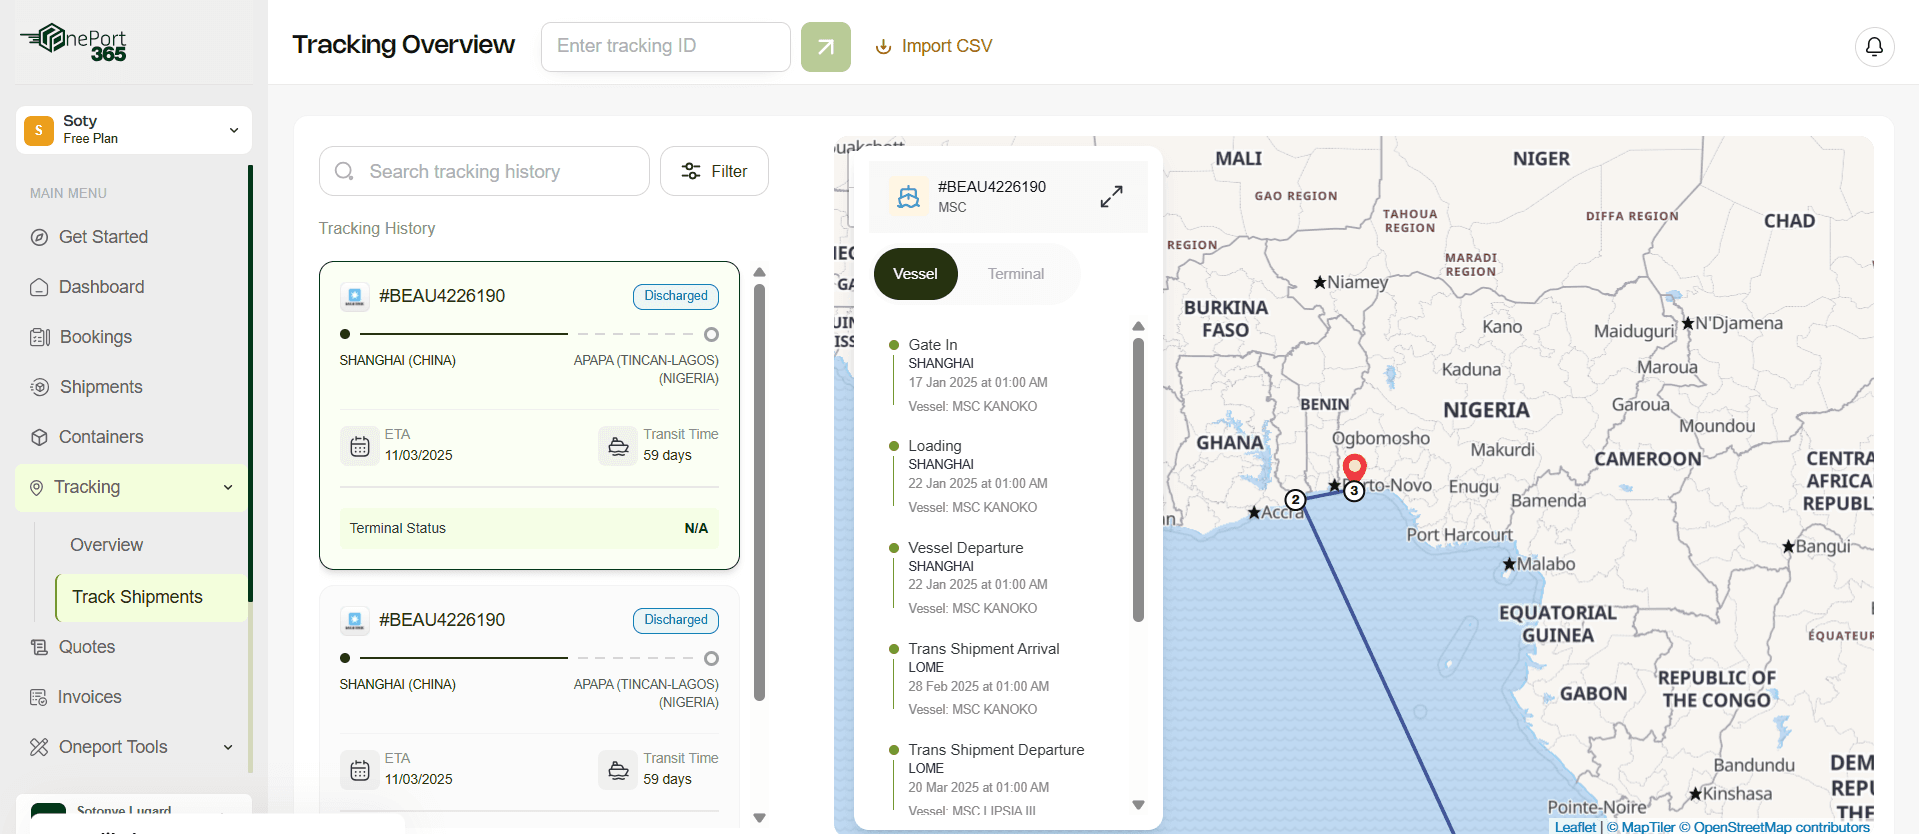The width and height of the screenshot is (1919, 834).
Task: Open Dashboard menu item
Action: [101, 287]
